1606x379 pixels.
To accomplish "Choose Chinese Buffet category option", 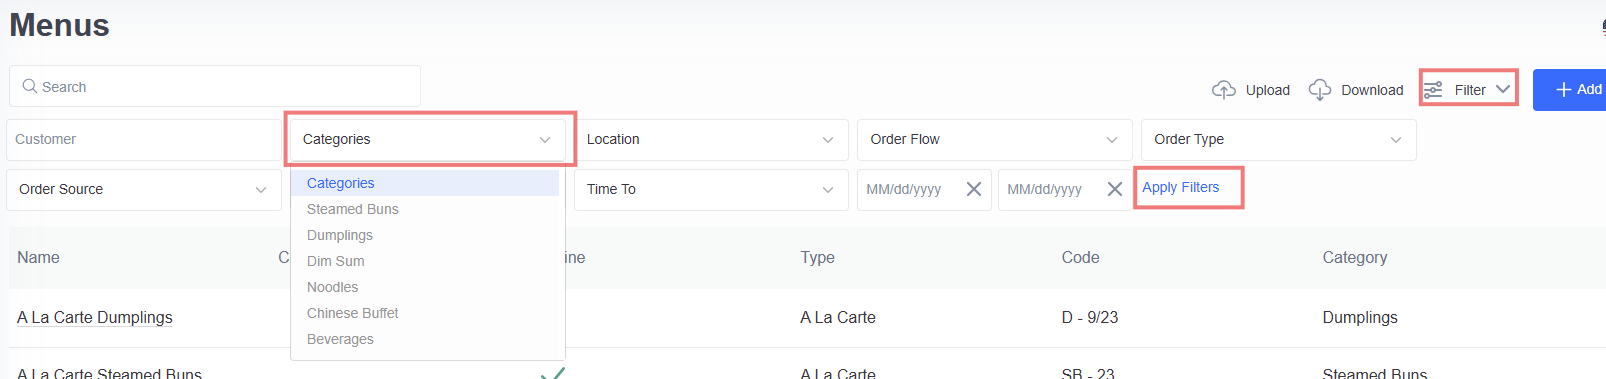I will (352, 313).
